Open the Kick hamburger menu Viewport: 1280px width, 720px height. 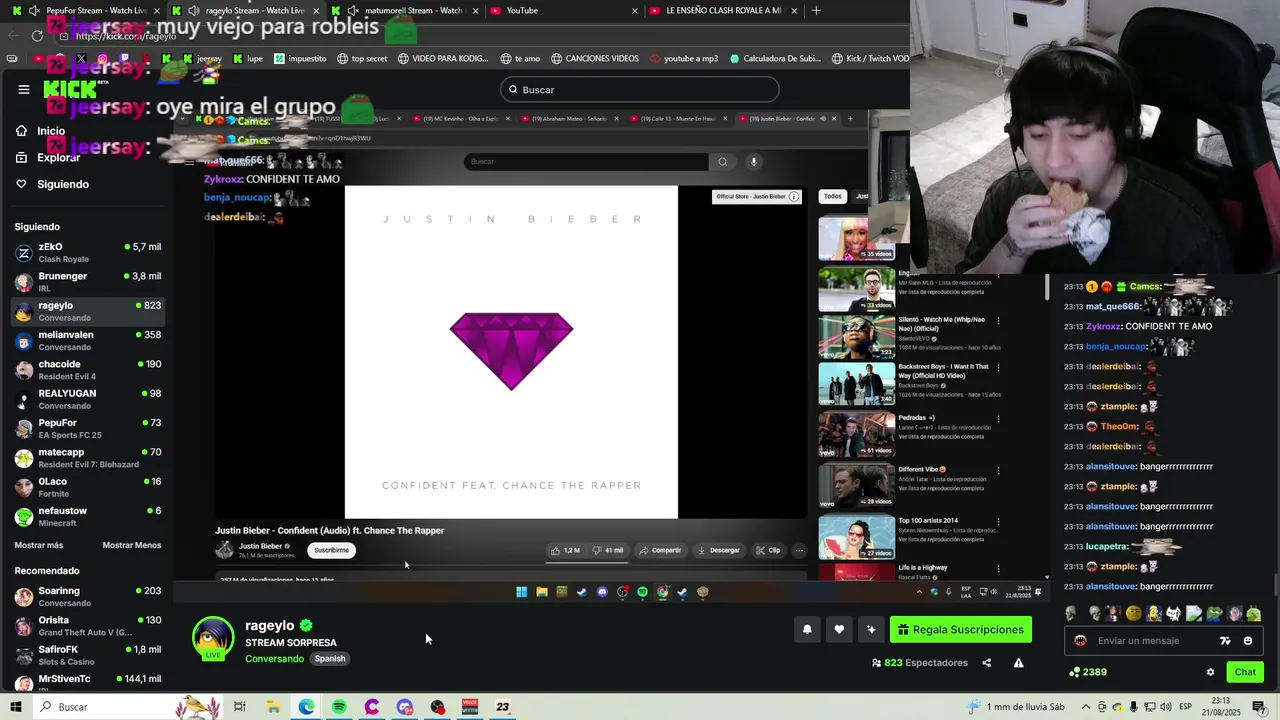point(24,89)
